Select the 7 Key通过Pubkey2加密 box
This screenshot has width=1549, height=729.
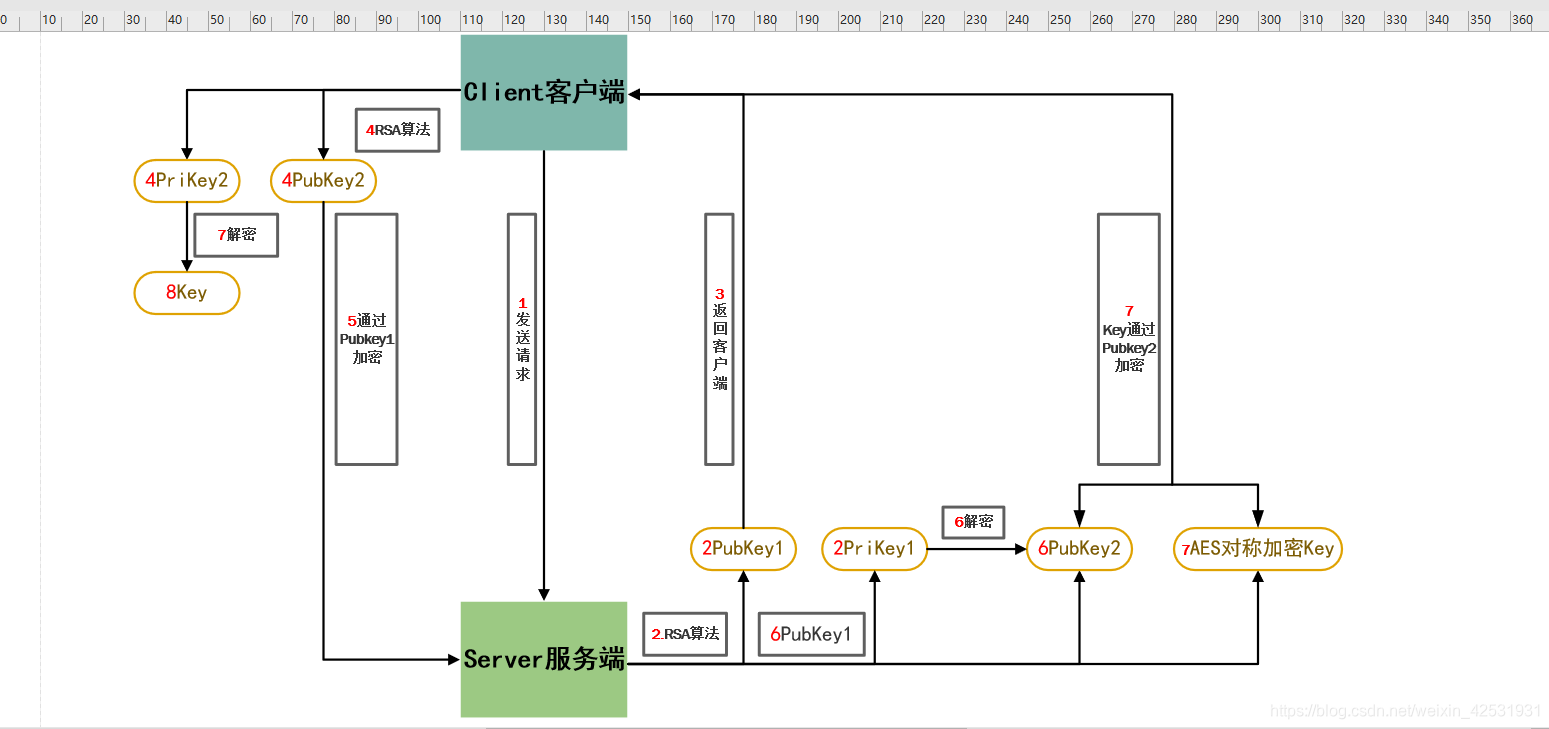click(x=1129, y=339)
